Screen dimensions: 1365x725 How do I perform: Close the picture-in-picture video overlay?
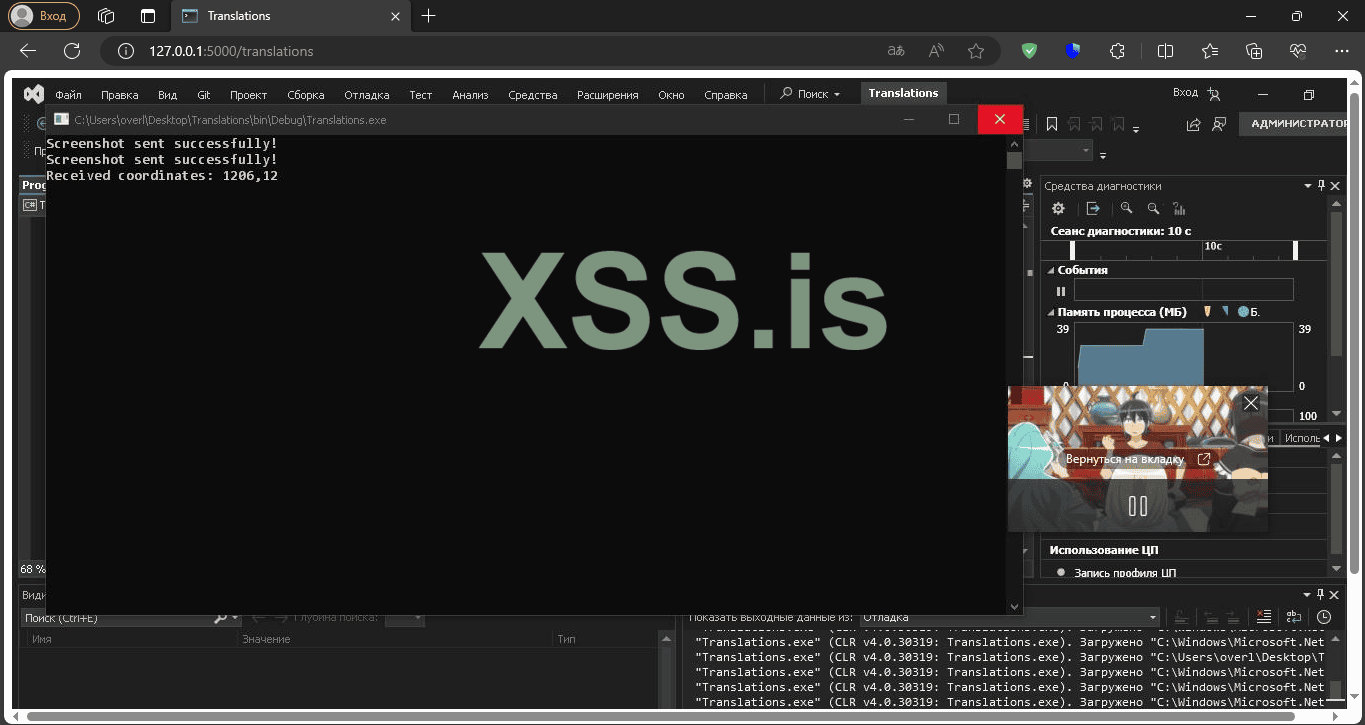tap(1250, 403)
